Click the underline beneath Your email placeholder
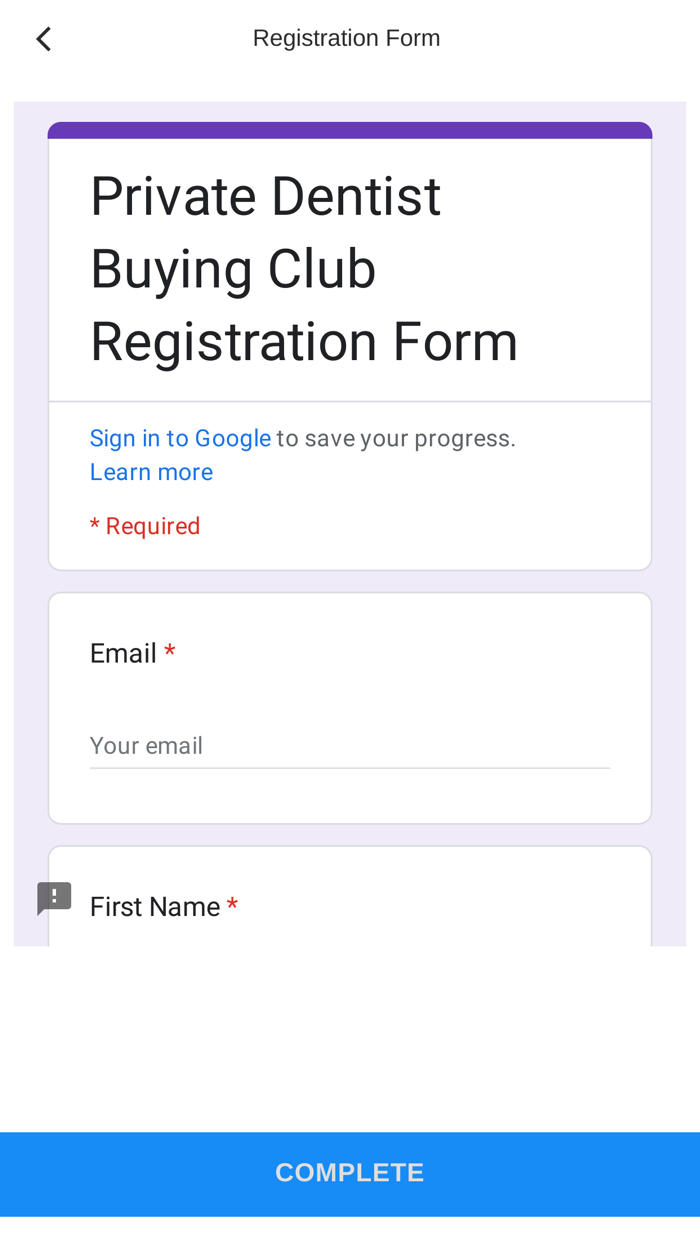700x1244 pixels. tap(349, 768)
